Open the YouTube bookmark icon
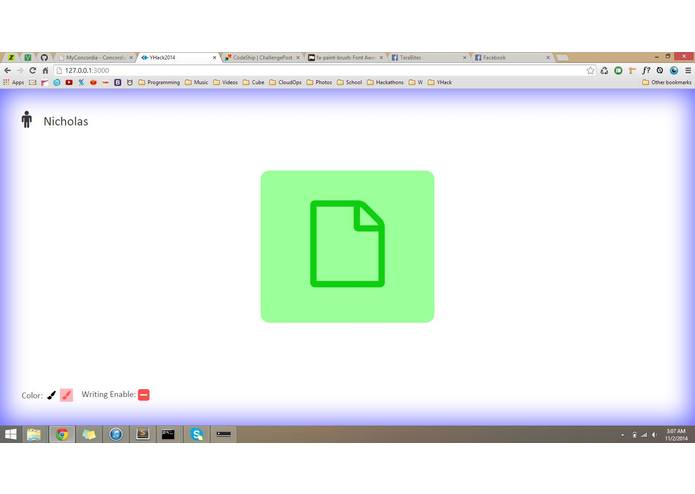Viewport: 695px width, 494px height. point(69,82)
